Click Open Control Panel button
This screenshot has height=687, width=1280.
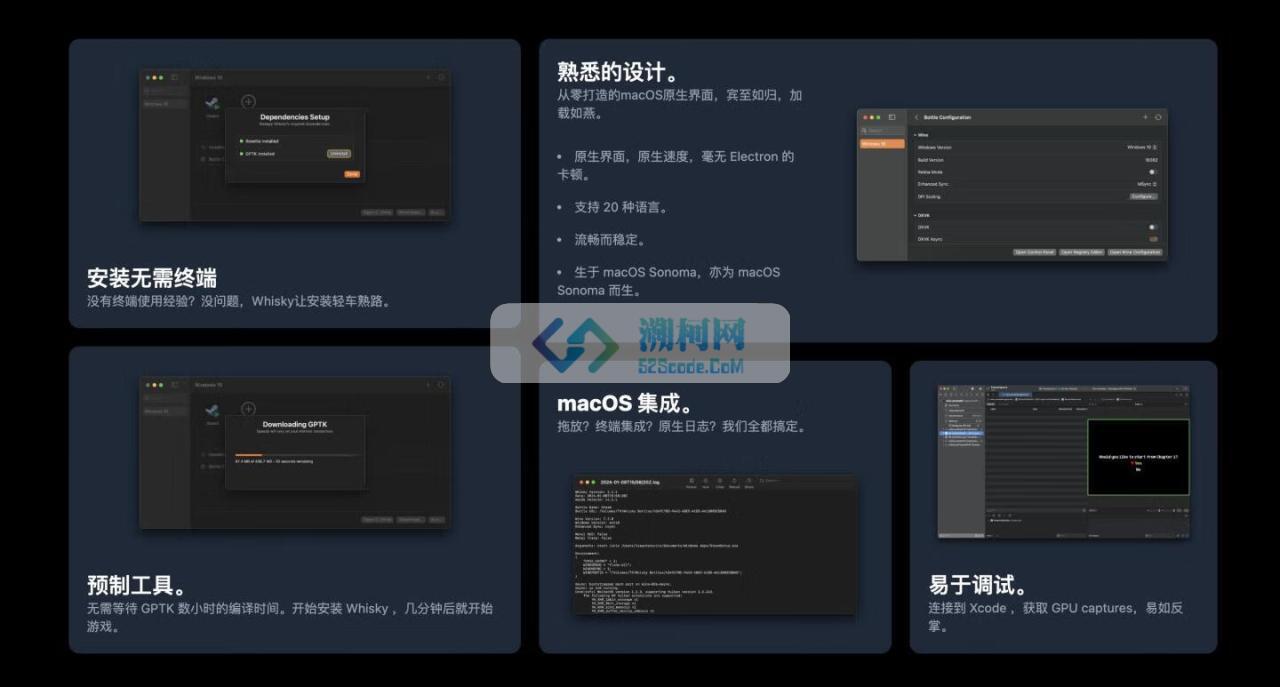1034,252
